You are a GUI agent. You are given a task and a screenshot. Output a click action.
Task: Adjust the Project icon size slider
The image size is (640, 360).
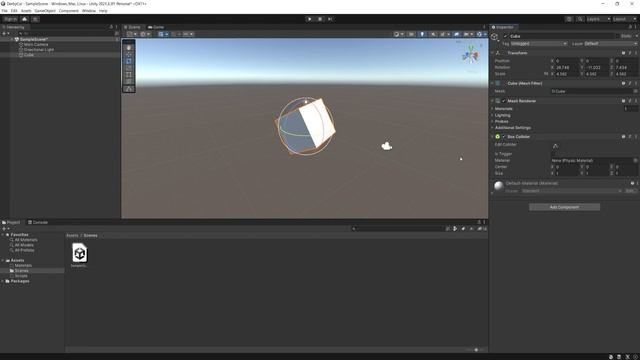point(476,350)
